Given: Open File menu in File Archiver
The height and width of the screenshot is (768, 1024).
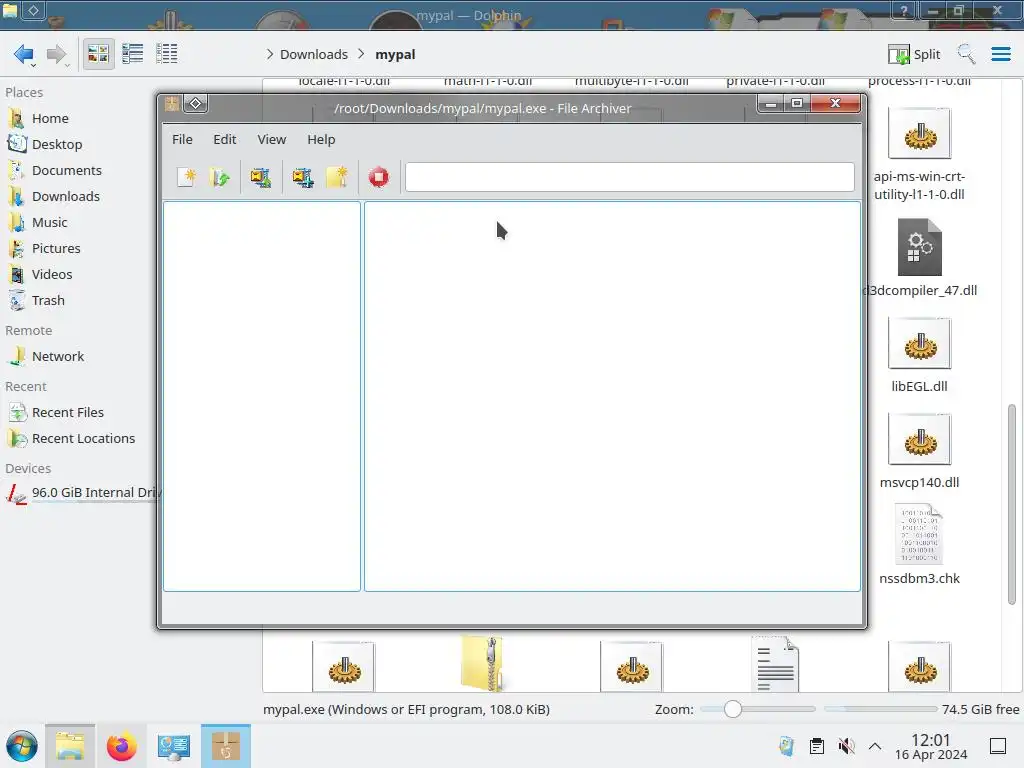Looking at the screenshot, I should 182,139.
